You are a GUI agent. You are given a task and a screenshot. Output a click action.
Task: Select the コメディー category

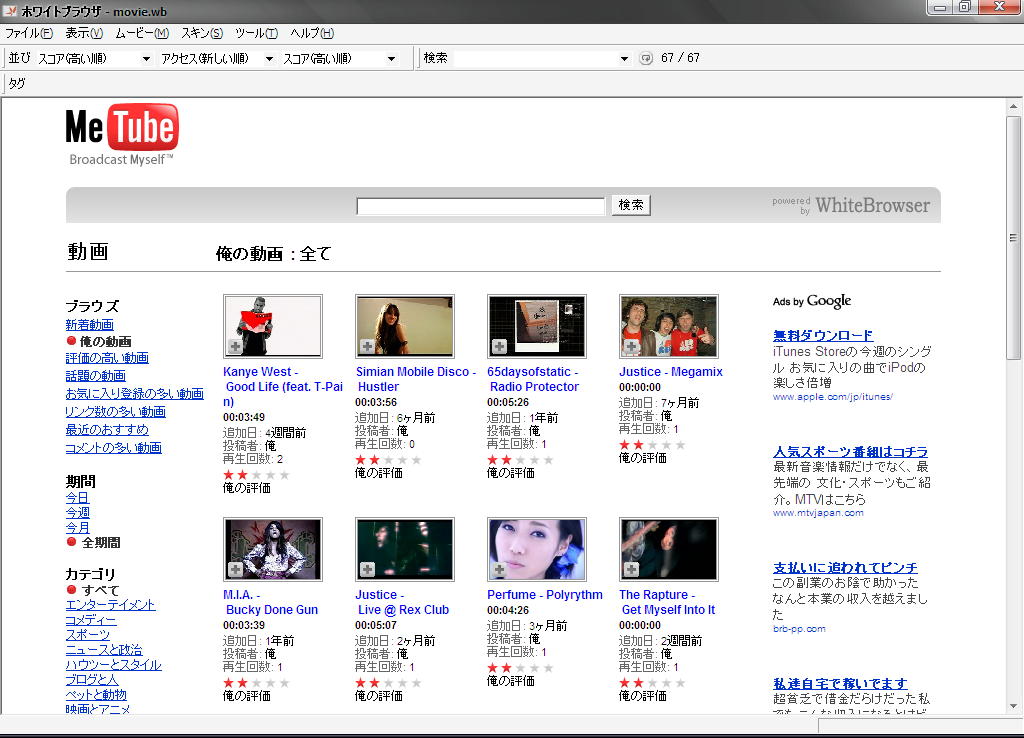tap(91, 620)
